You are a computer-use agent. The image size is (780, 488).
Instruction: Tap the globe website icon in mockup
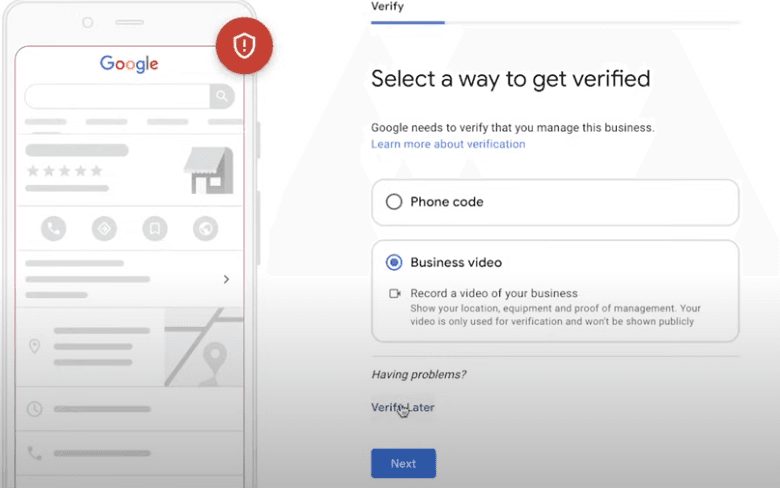pyautogui.click(x=205, y=229)
